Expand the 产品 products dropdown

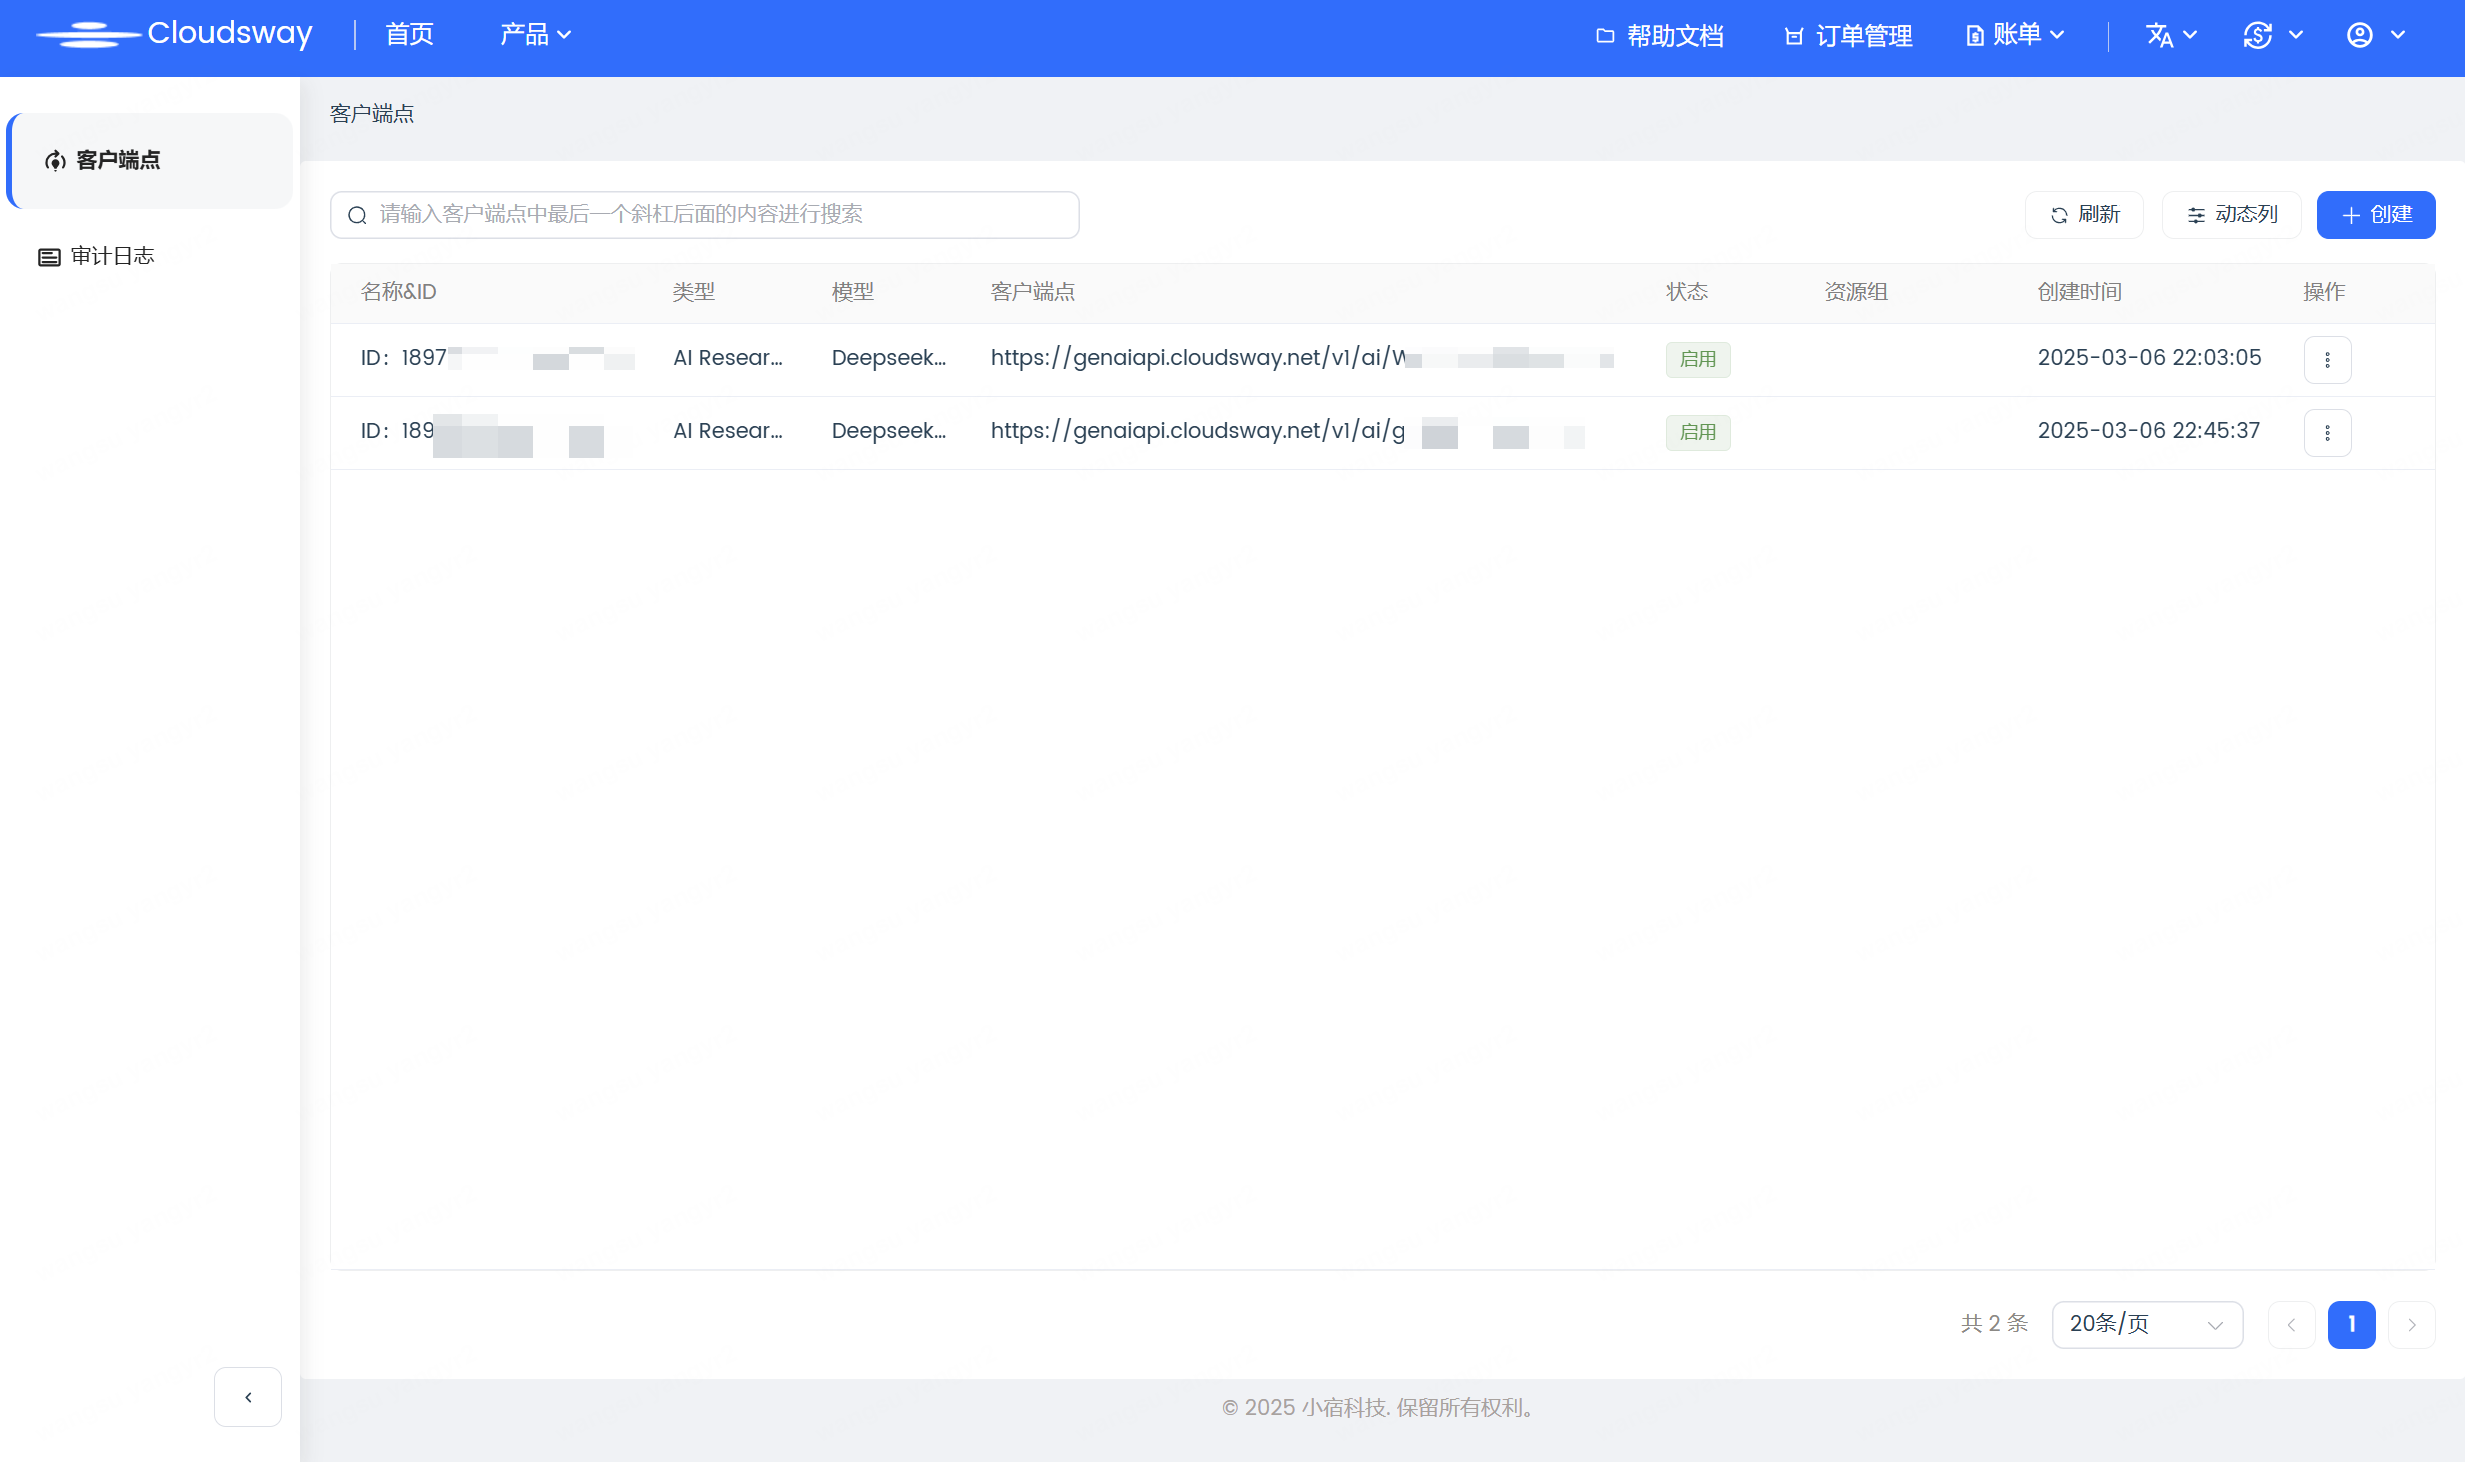535,36
